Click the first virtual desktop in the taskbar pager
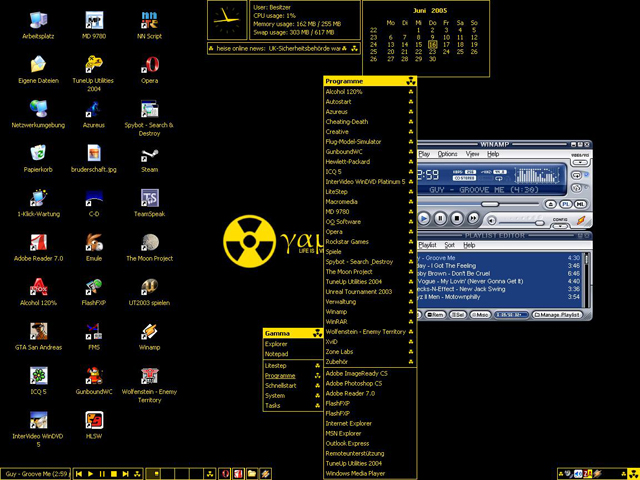Image resolution: width=640 pixels, height=480 pixels. click(x=153, y=474)
